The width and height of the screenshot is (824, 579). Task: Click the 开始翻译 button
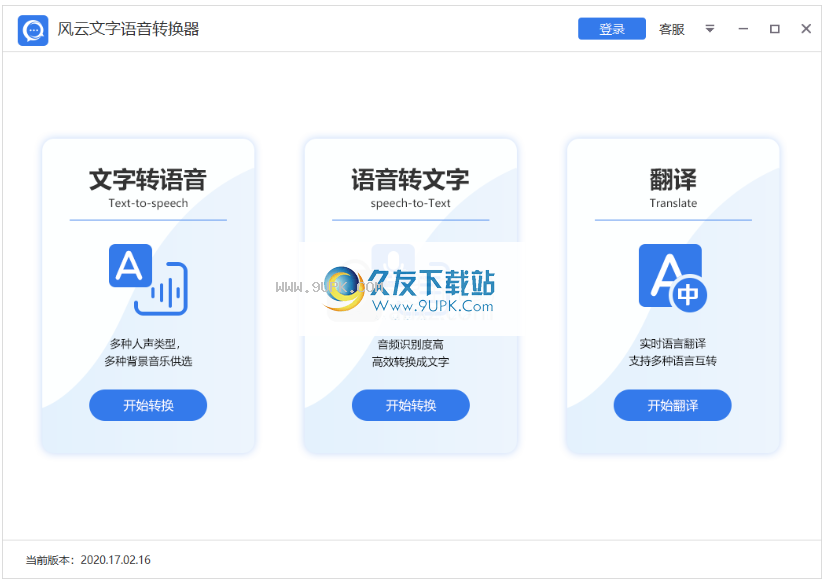673,405
